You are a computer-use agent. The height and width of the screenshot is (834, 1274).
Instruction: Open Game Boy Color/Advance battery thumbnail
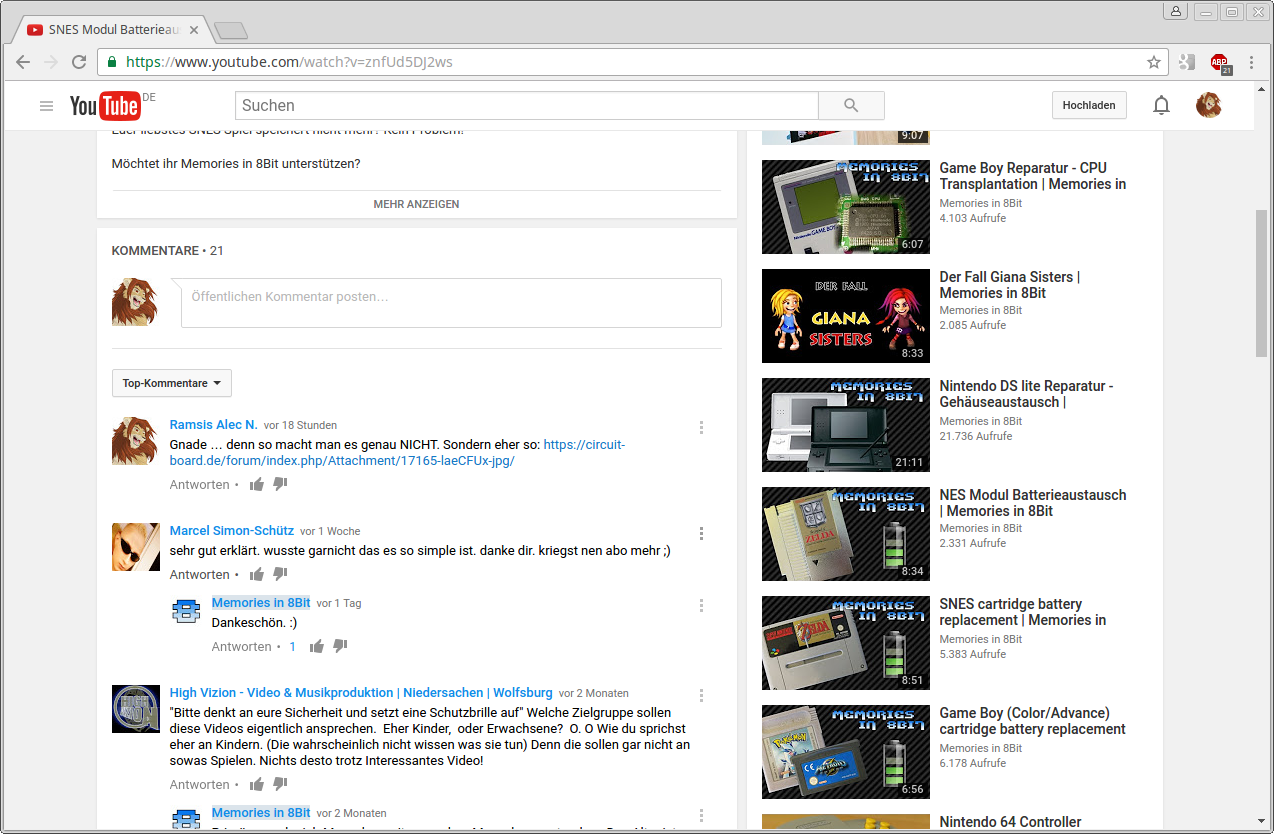point(846,752)
